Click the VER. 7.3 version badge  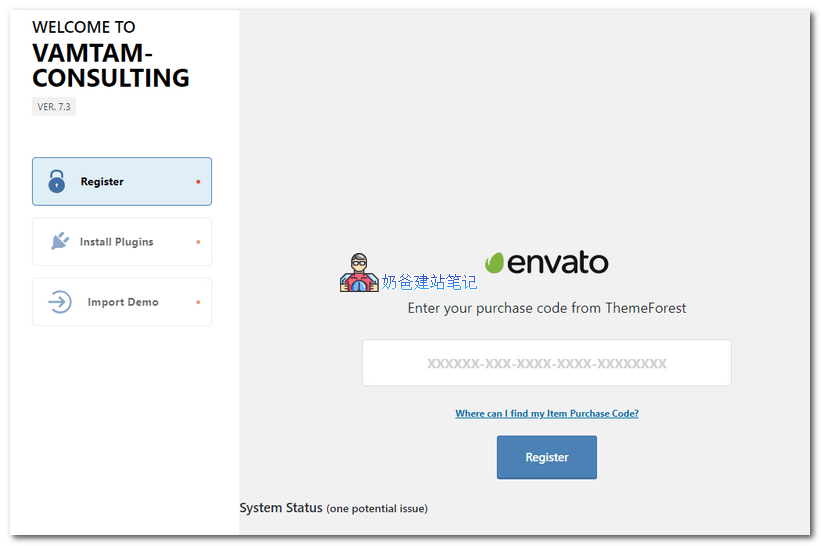tap(54, 107)
